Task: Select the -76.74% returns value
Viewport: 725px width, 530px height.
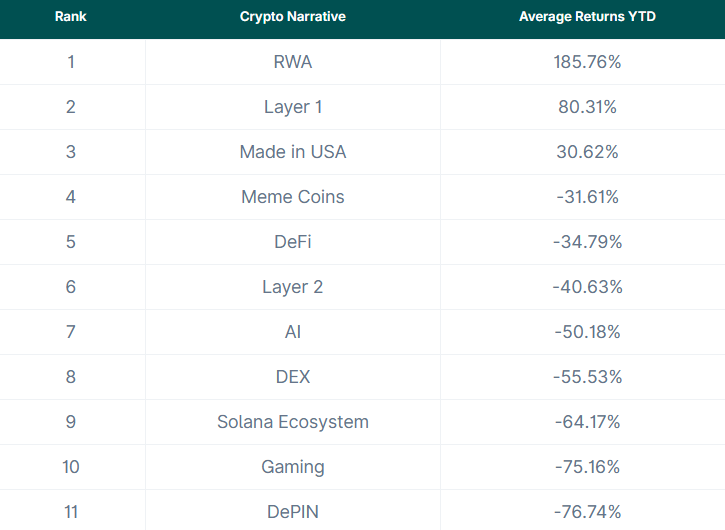Action: pos(587,512)
